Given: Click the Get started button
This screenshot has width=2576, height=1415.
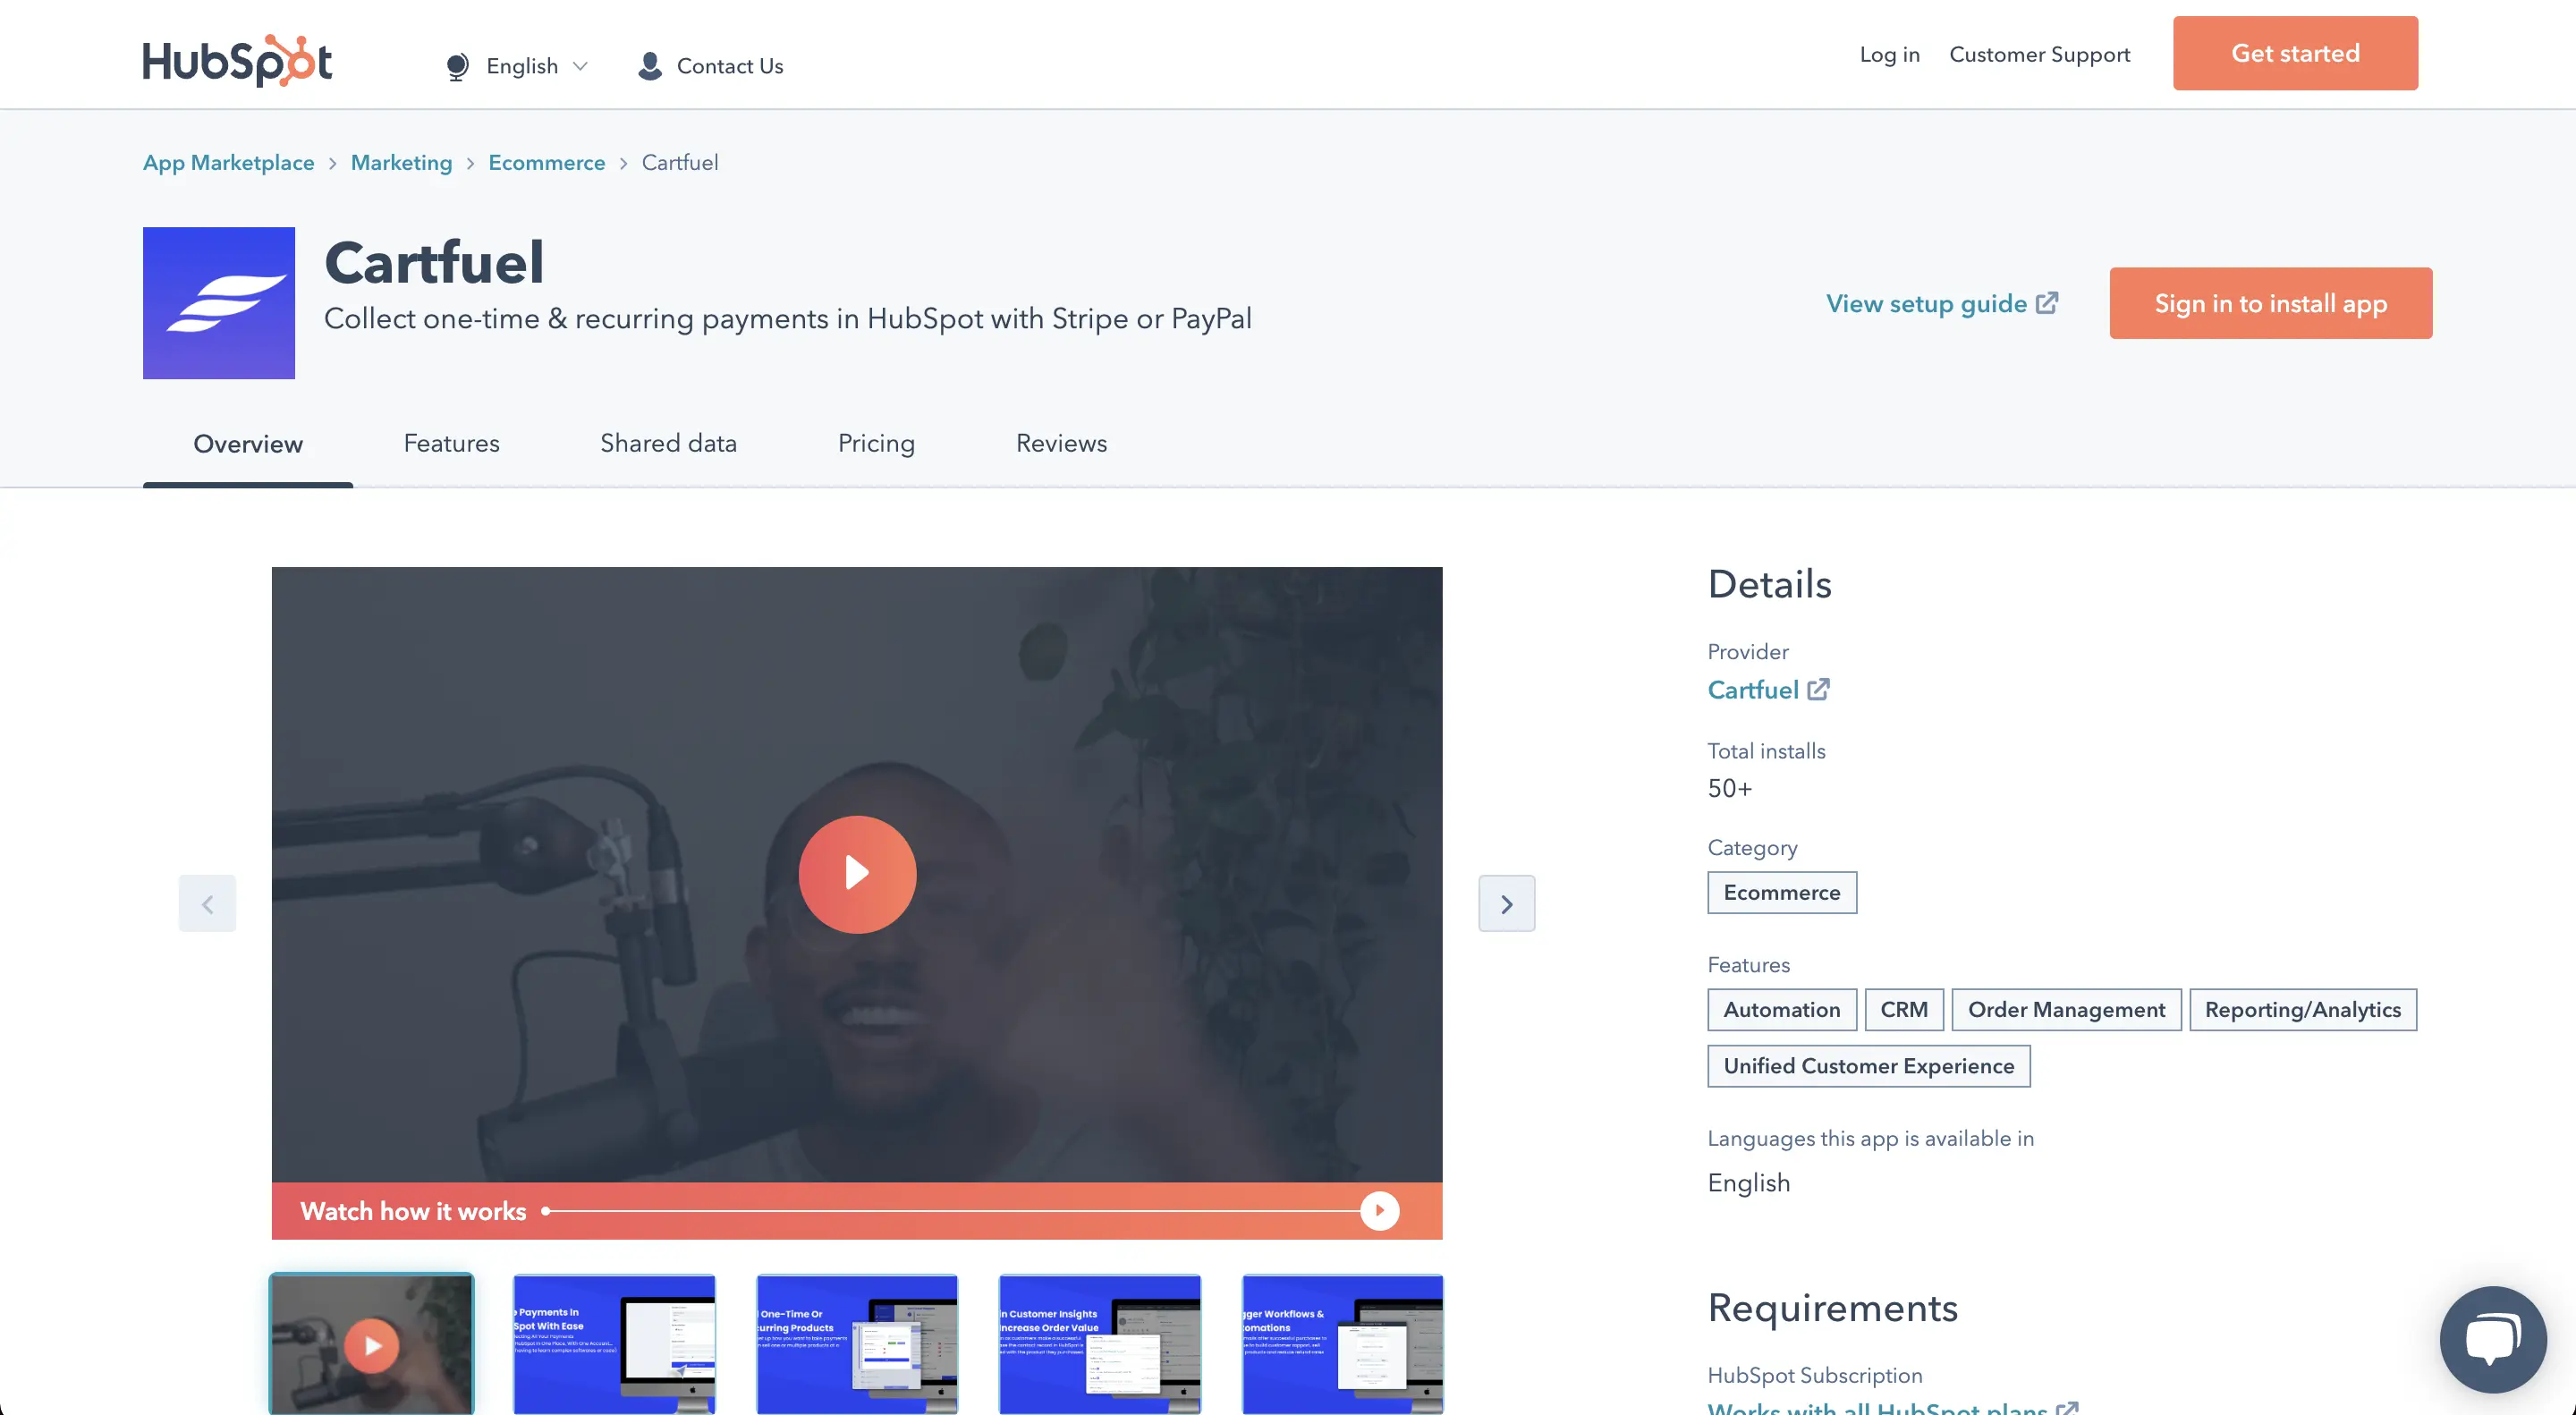Looking at the screenshot, I should point(2295,53).
